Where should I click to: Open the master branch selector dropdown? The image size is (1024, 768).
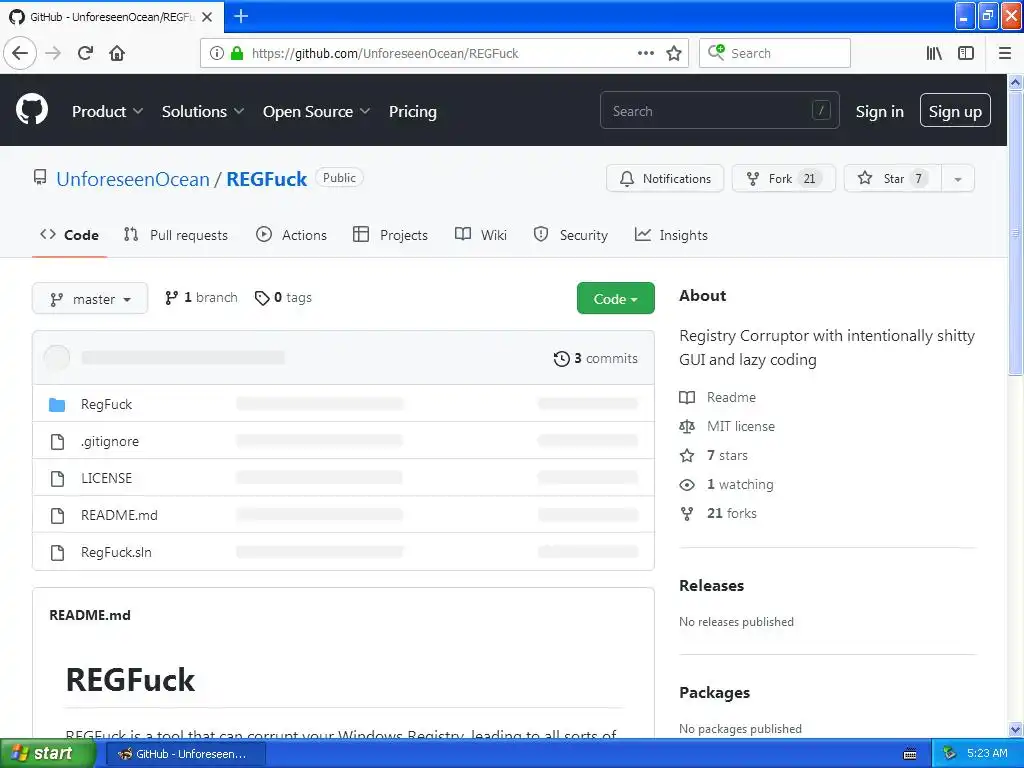90,298
